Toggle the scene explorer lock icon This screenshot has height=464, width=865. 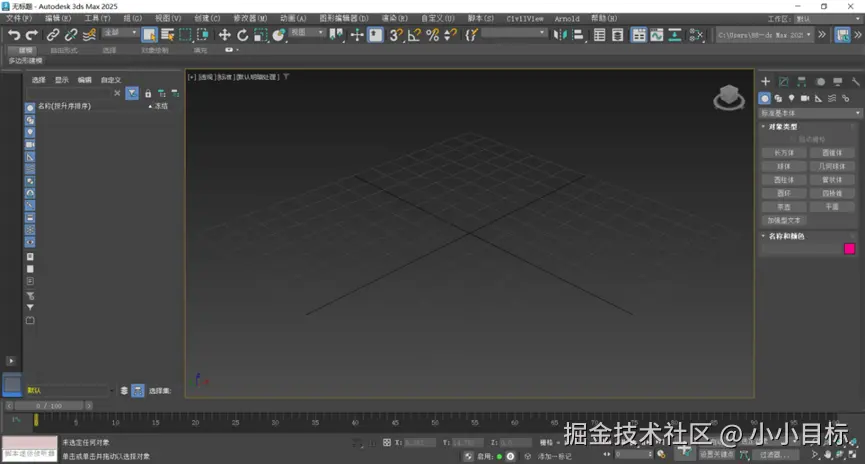(148, 94)
